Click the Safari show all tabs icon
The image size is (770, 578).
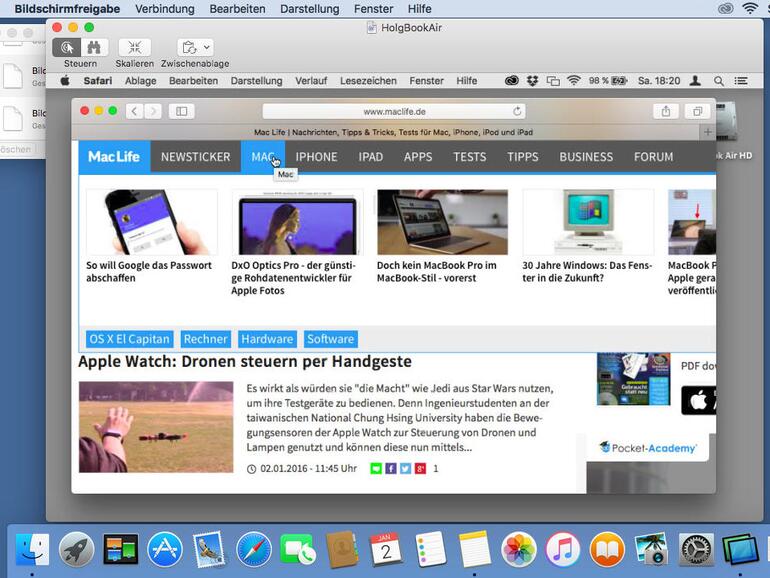[x=698, y=111]
